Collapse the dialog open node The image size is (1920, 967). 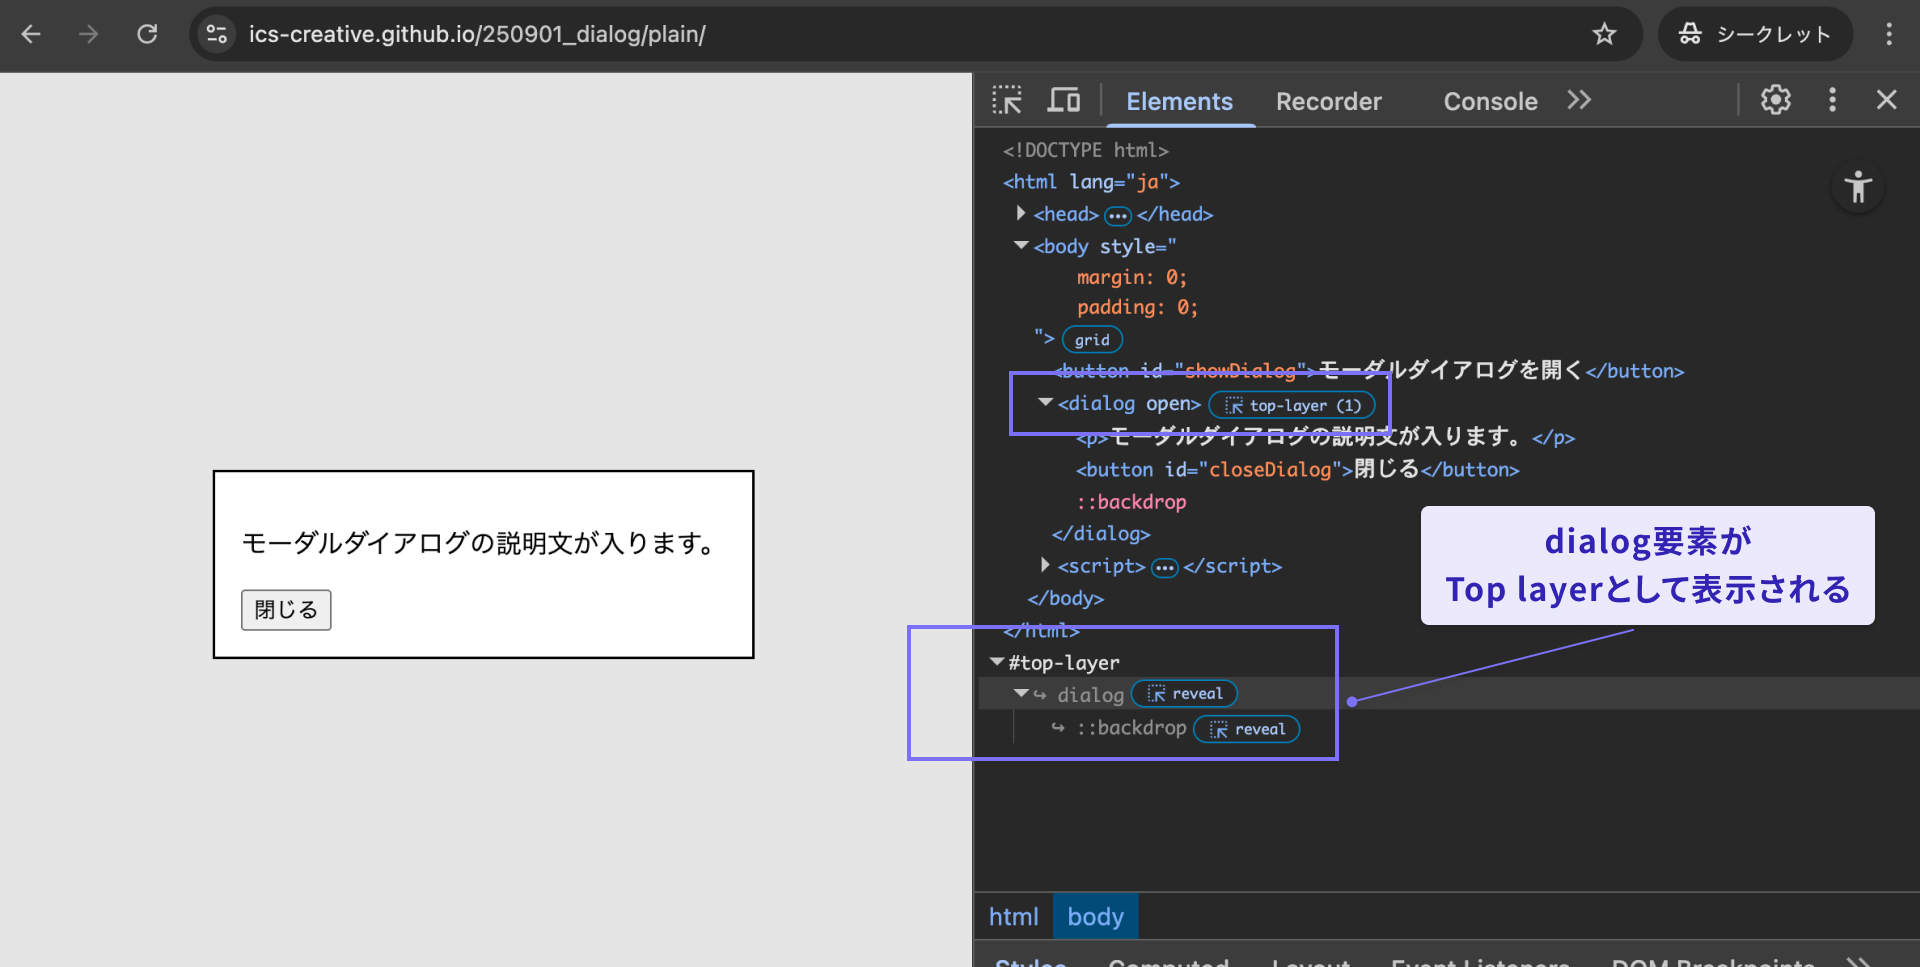pyautogui.click(x=1045, y=402)
